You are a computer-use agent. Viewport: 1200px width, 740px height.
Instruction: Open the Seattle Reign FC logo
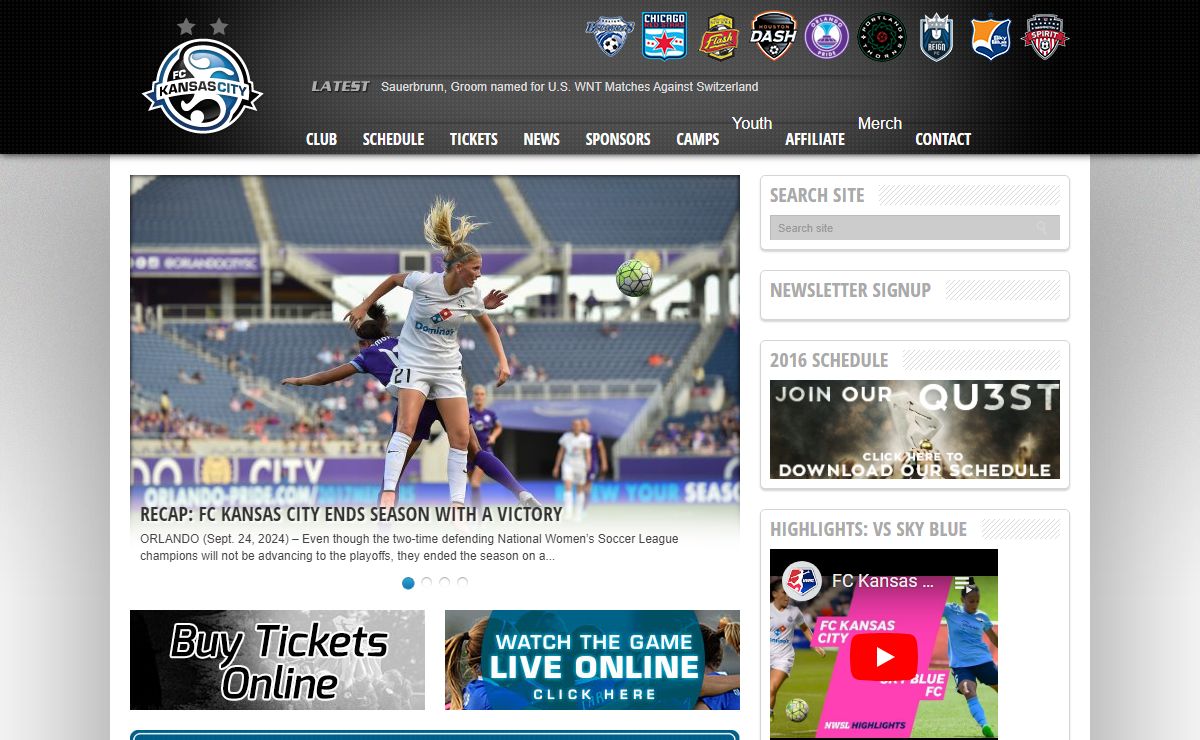937,37
